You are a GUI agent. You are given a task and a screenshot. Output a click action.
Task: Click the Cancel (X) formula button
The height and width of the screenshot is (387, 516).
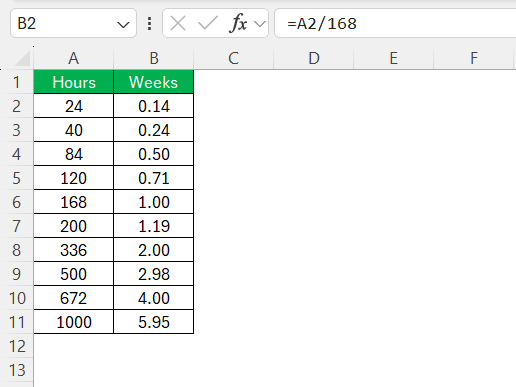178,24
